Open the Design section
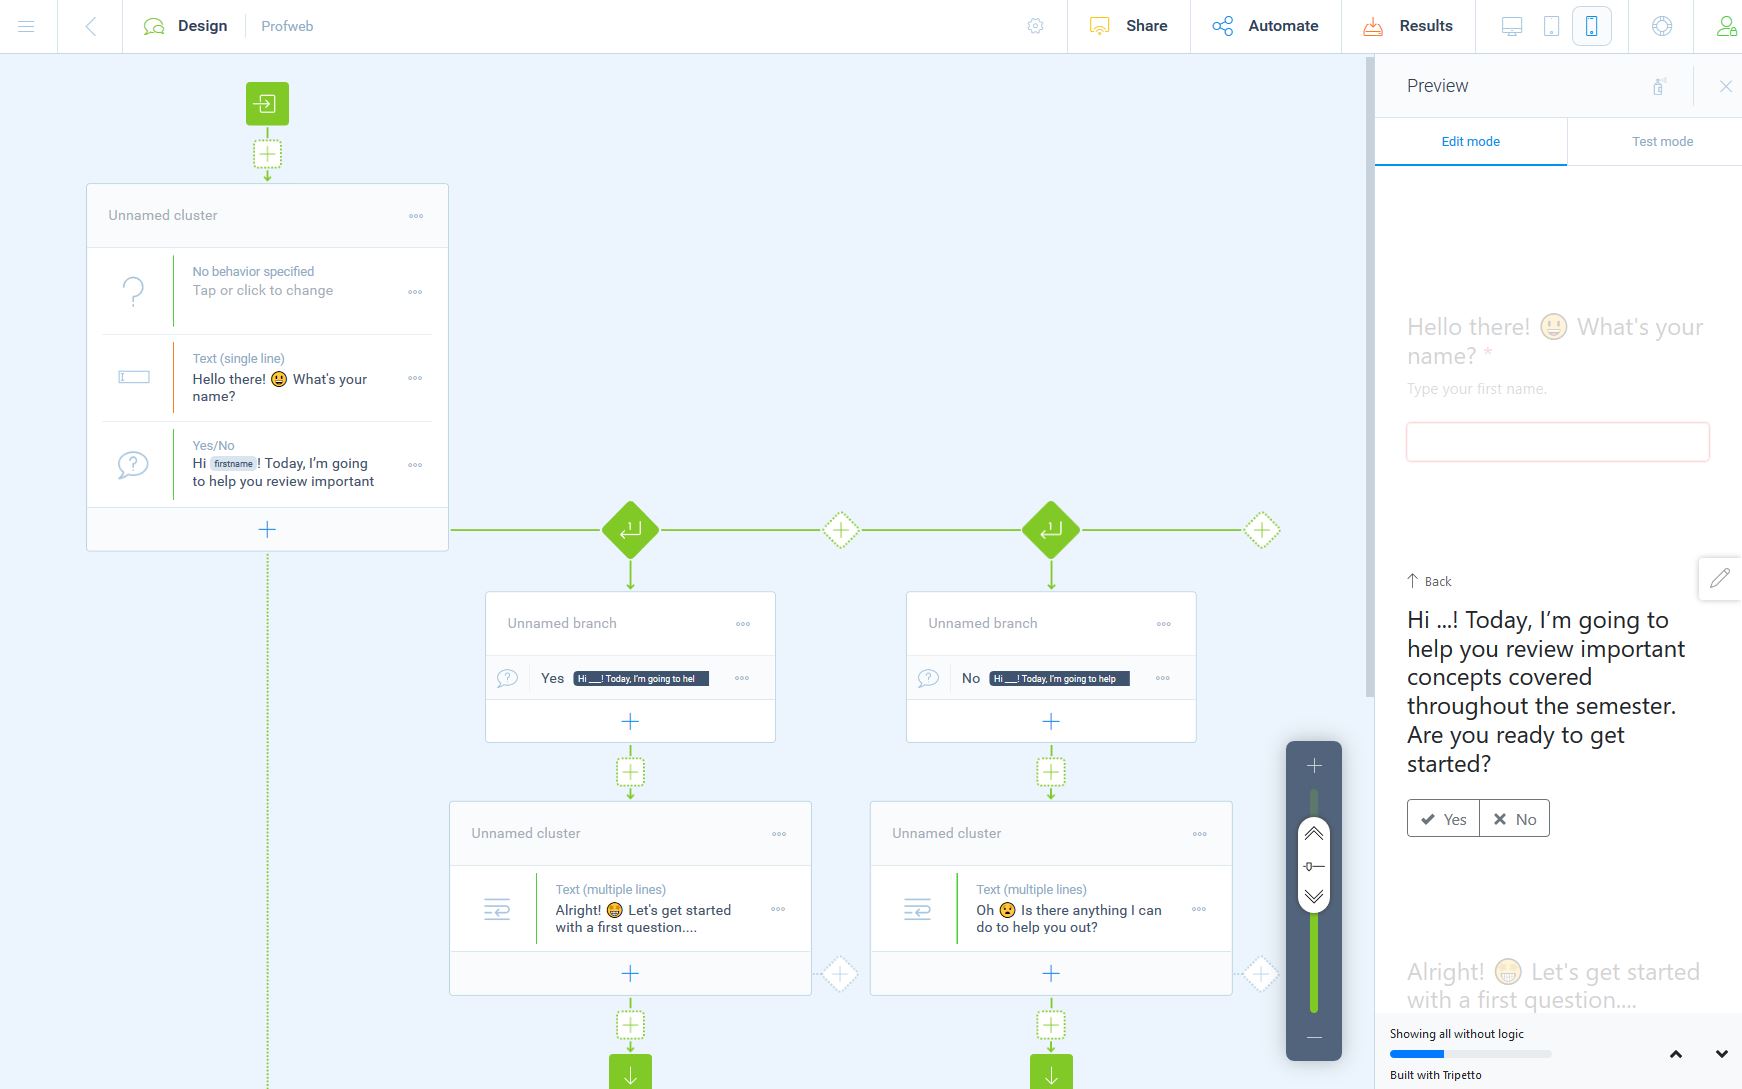 point(186,26)
